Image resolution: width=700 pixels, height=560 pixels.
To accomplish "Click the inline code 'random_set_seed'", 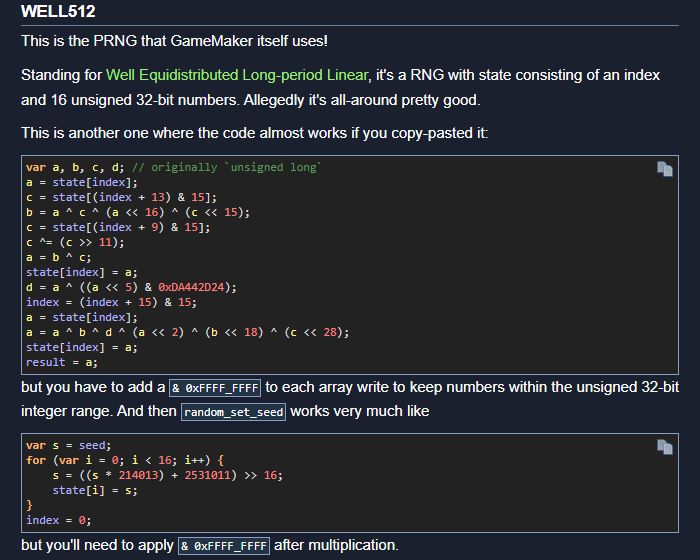I will click(x=233, y=412).
